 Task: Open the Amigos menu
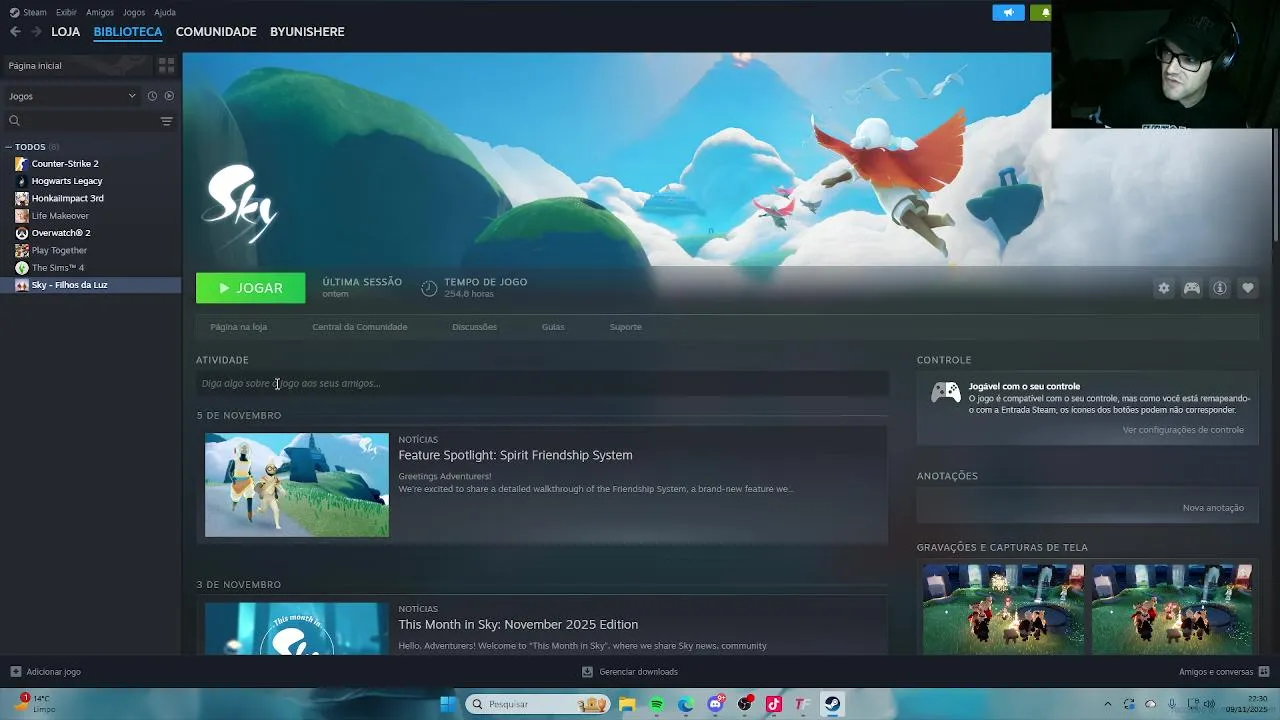point(100,12)
